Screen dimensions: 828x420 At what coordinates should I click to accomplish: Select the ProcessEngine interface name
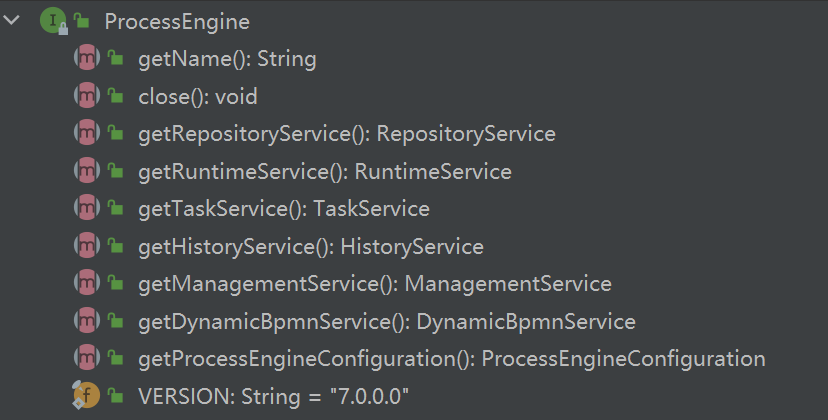point(177,22)
